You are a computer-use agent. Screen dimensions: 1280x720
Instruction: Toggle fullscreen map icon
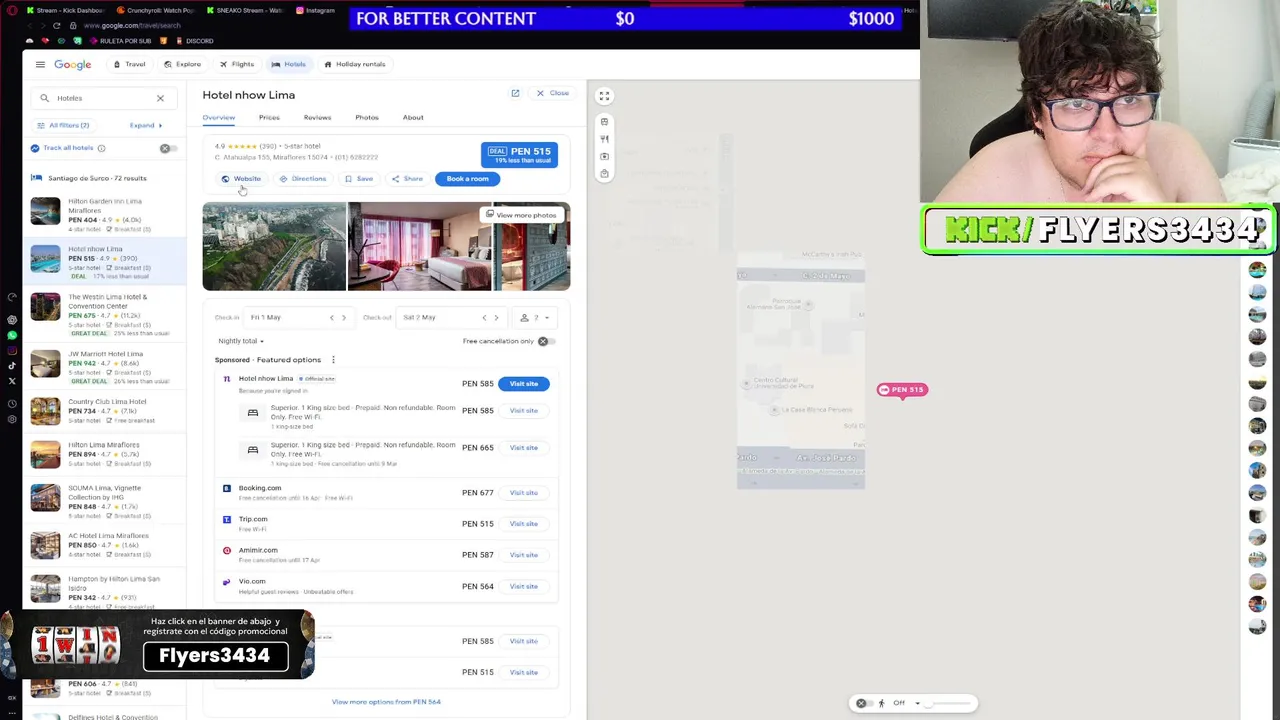[x=604, y=96]
